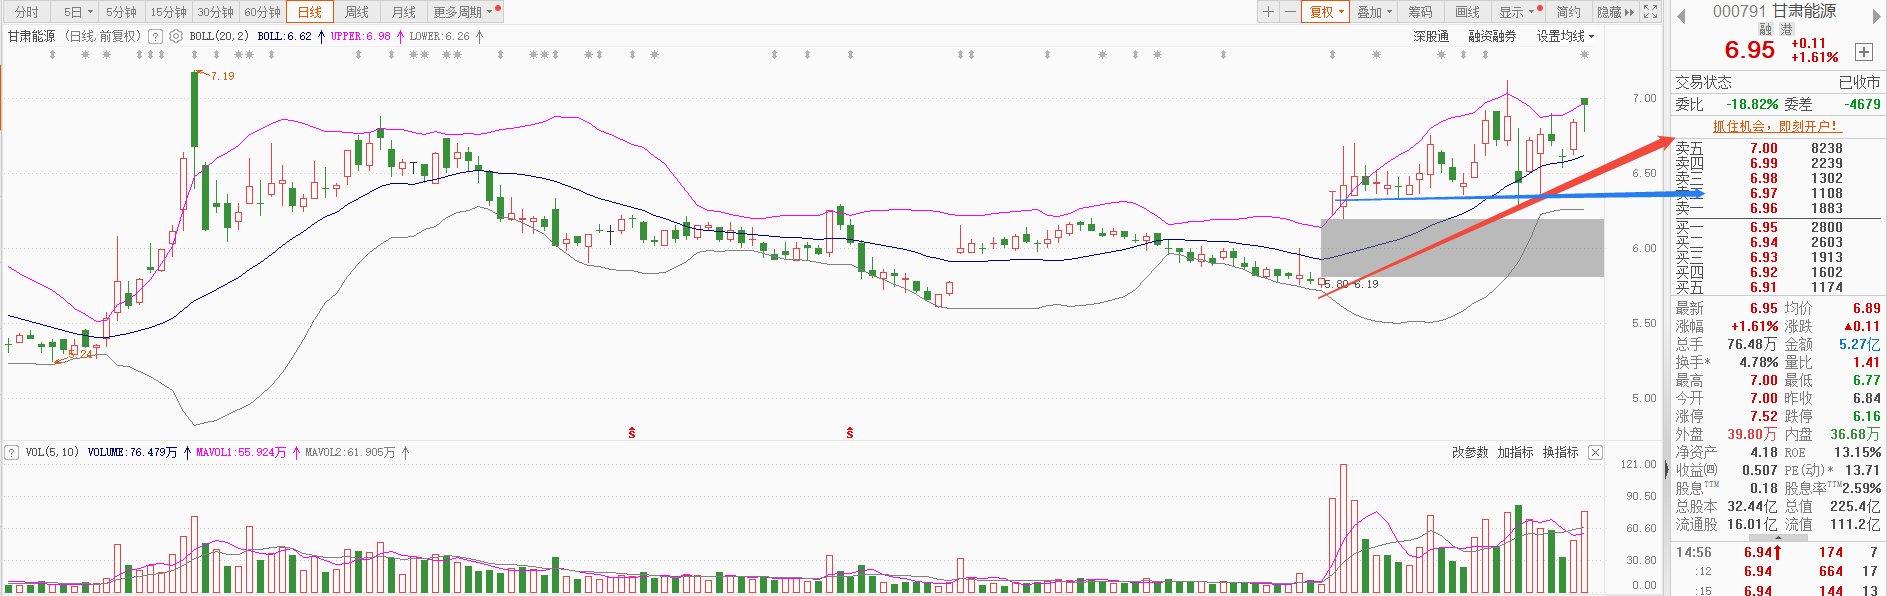Click 委比 -18.82% value
Viewport: 1887px width, 596px height.
[x=1752, y=104]
